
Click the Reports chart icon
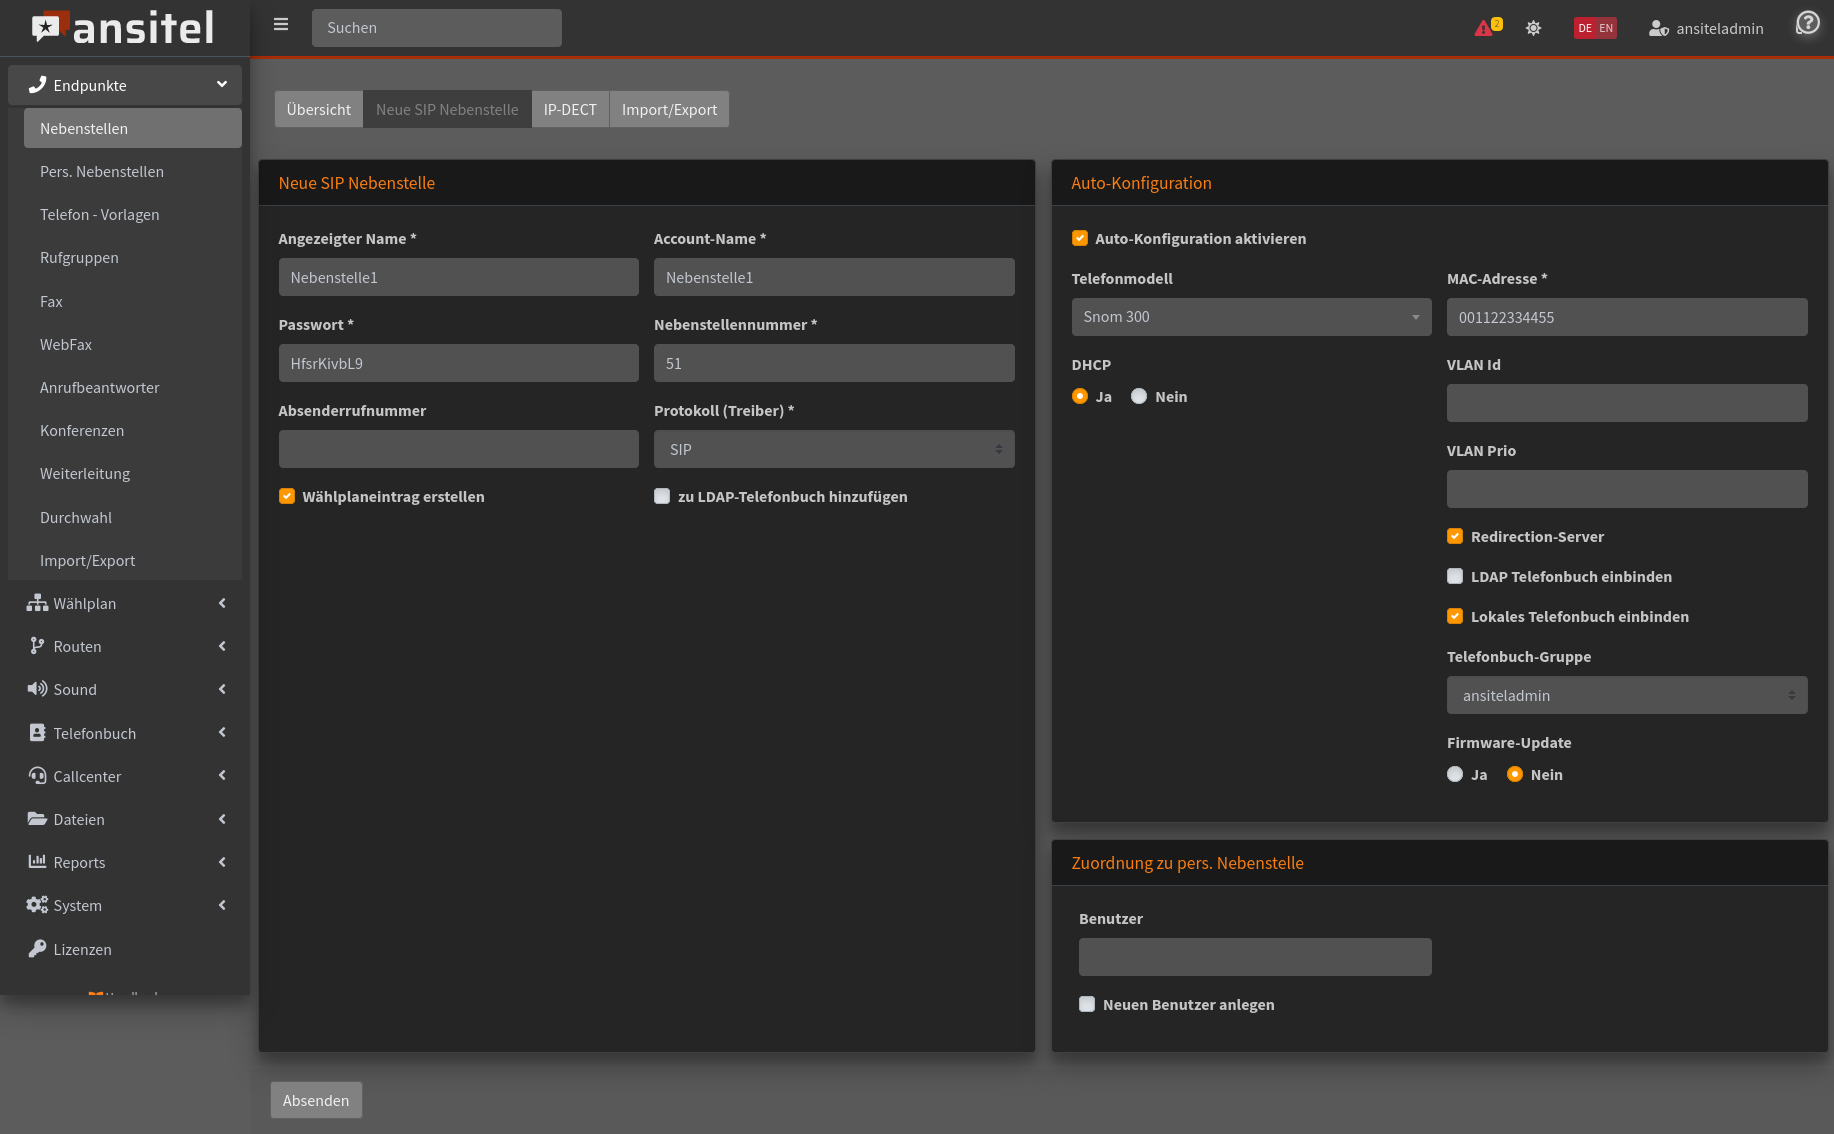tap(37, 862)
